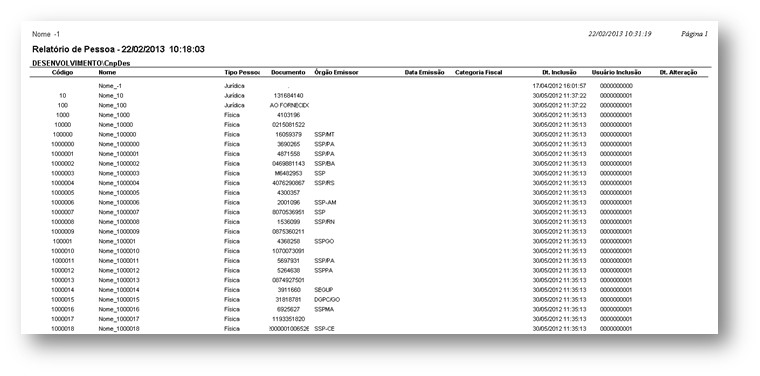The width and height of the screenshot is (760, 376).
Task: Select the Usuário Inclusão column header
Action: tap(617, 72)
